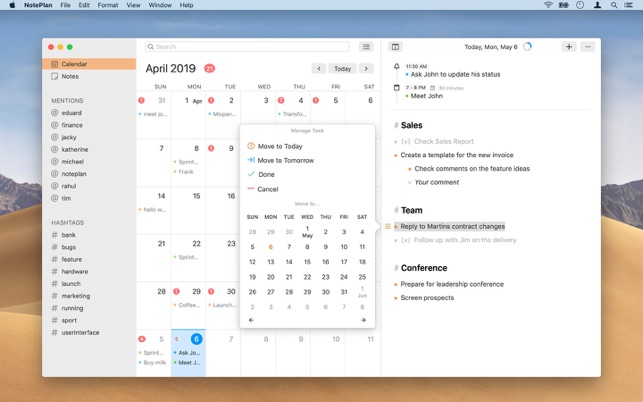Select May 24 in Move to calendar
Image resolution: width=643 pixels, height=402 pixels.
[x=344, y=277]
